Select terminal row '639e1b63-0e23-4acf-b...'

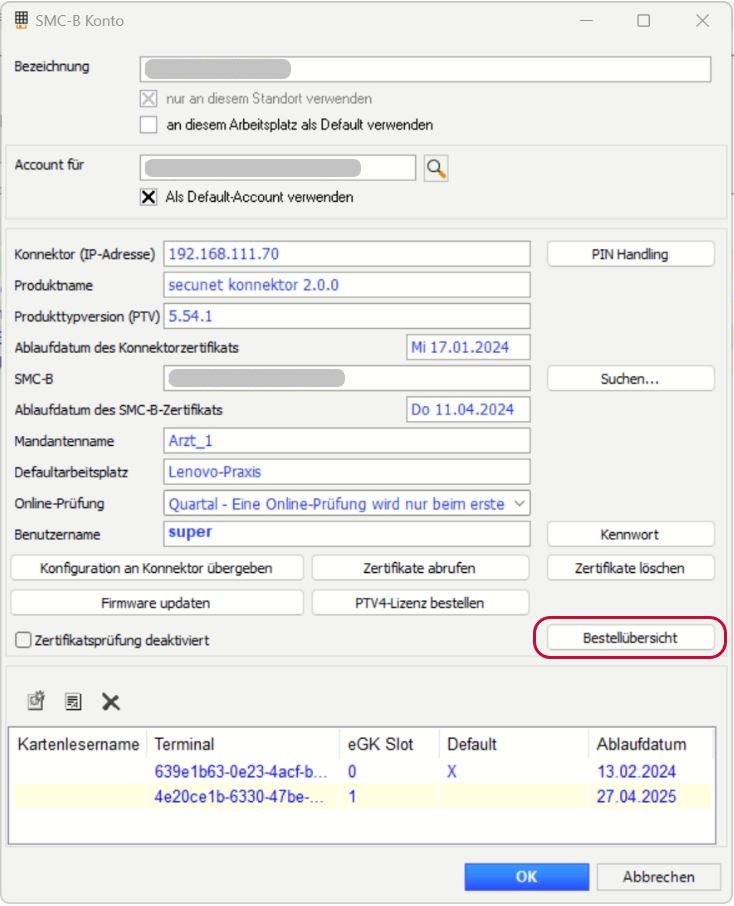362,771
